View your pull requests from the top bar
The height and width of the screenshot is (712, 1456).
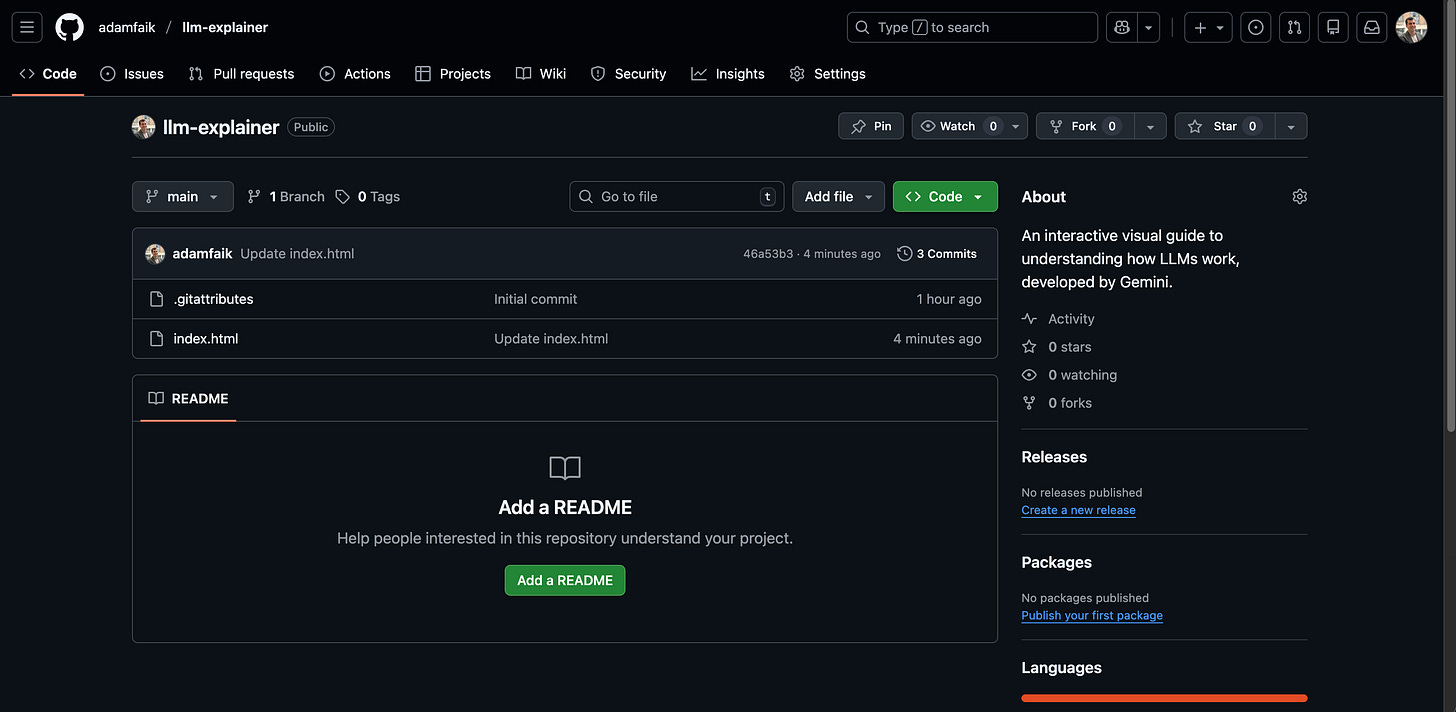pyautogui.click(x=1294, y=27)
